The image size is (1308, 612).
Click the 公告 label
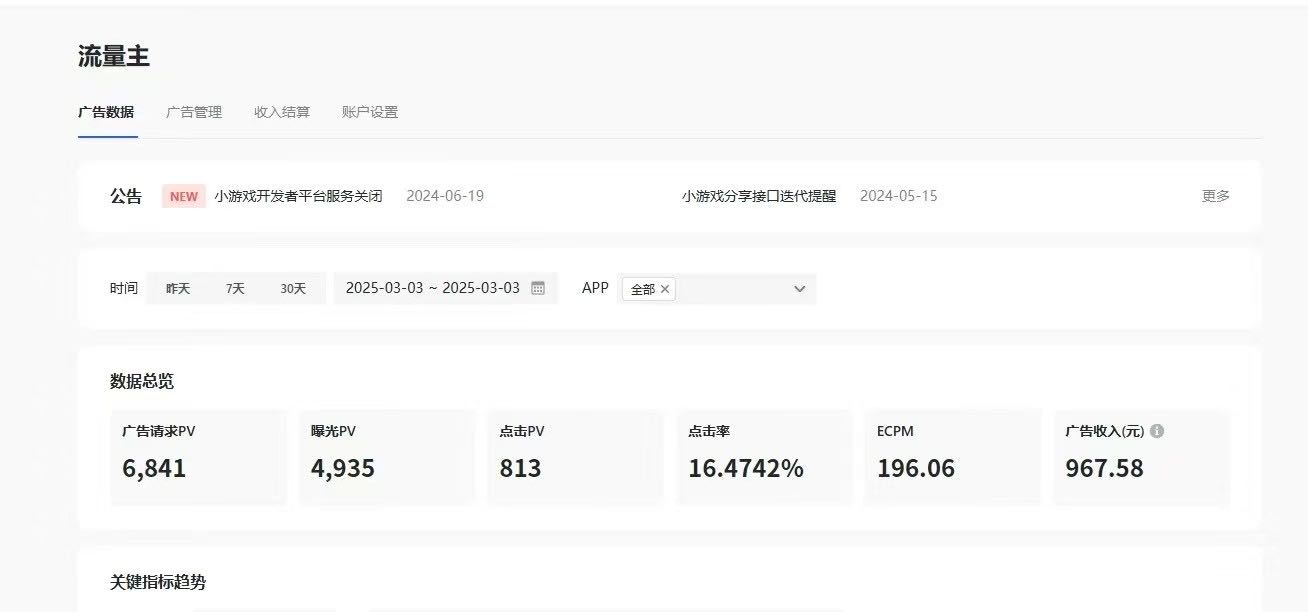(x=126, y=196)
